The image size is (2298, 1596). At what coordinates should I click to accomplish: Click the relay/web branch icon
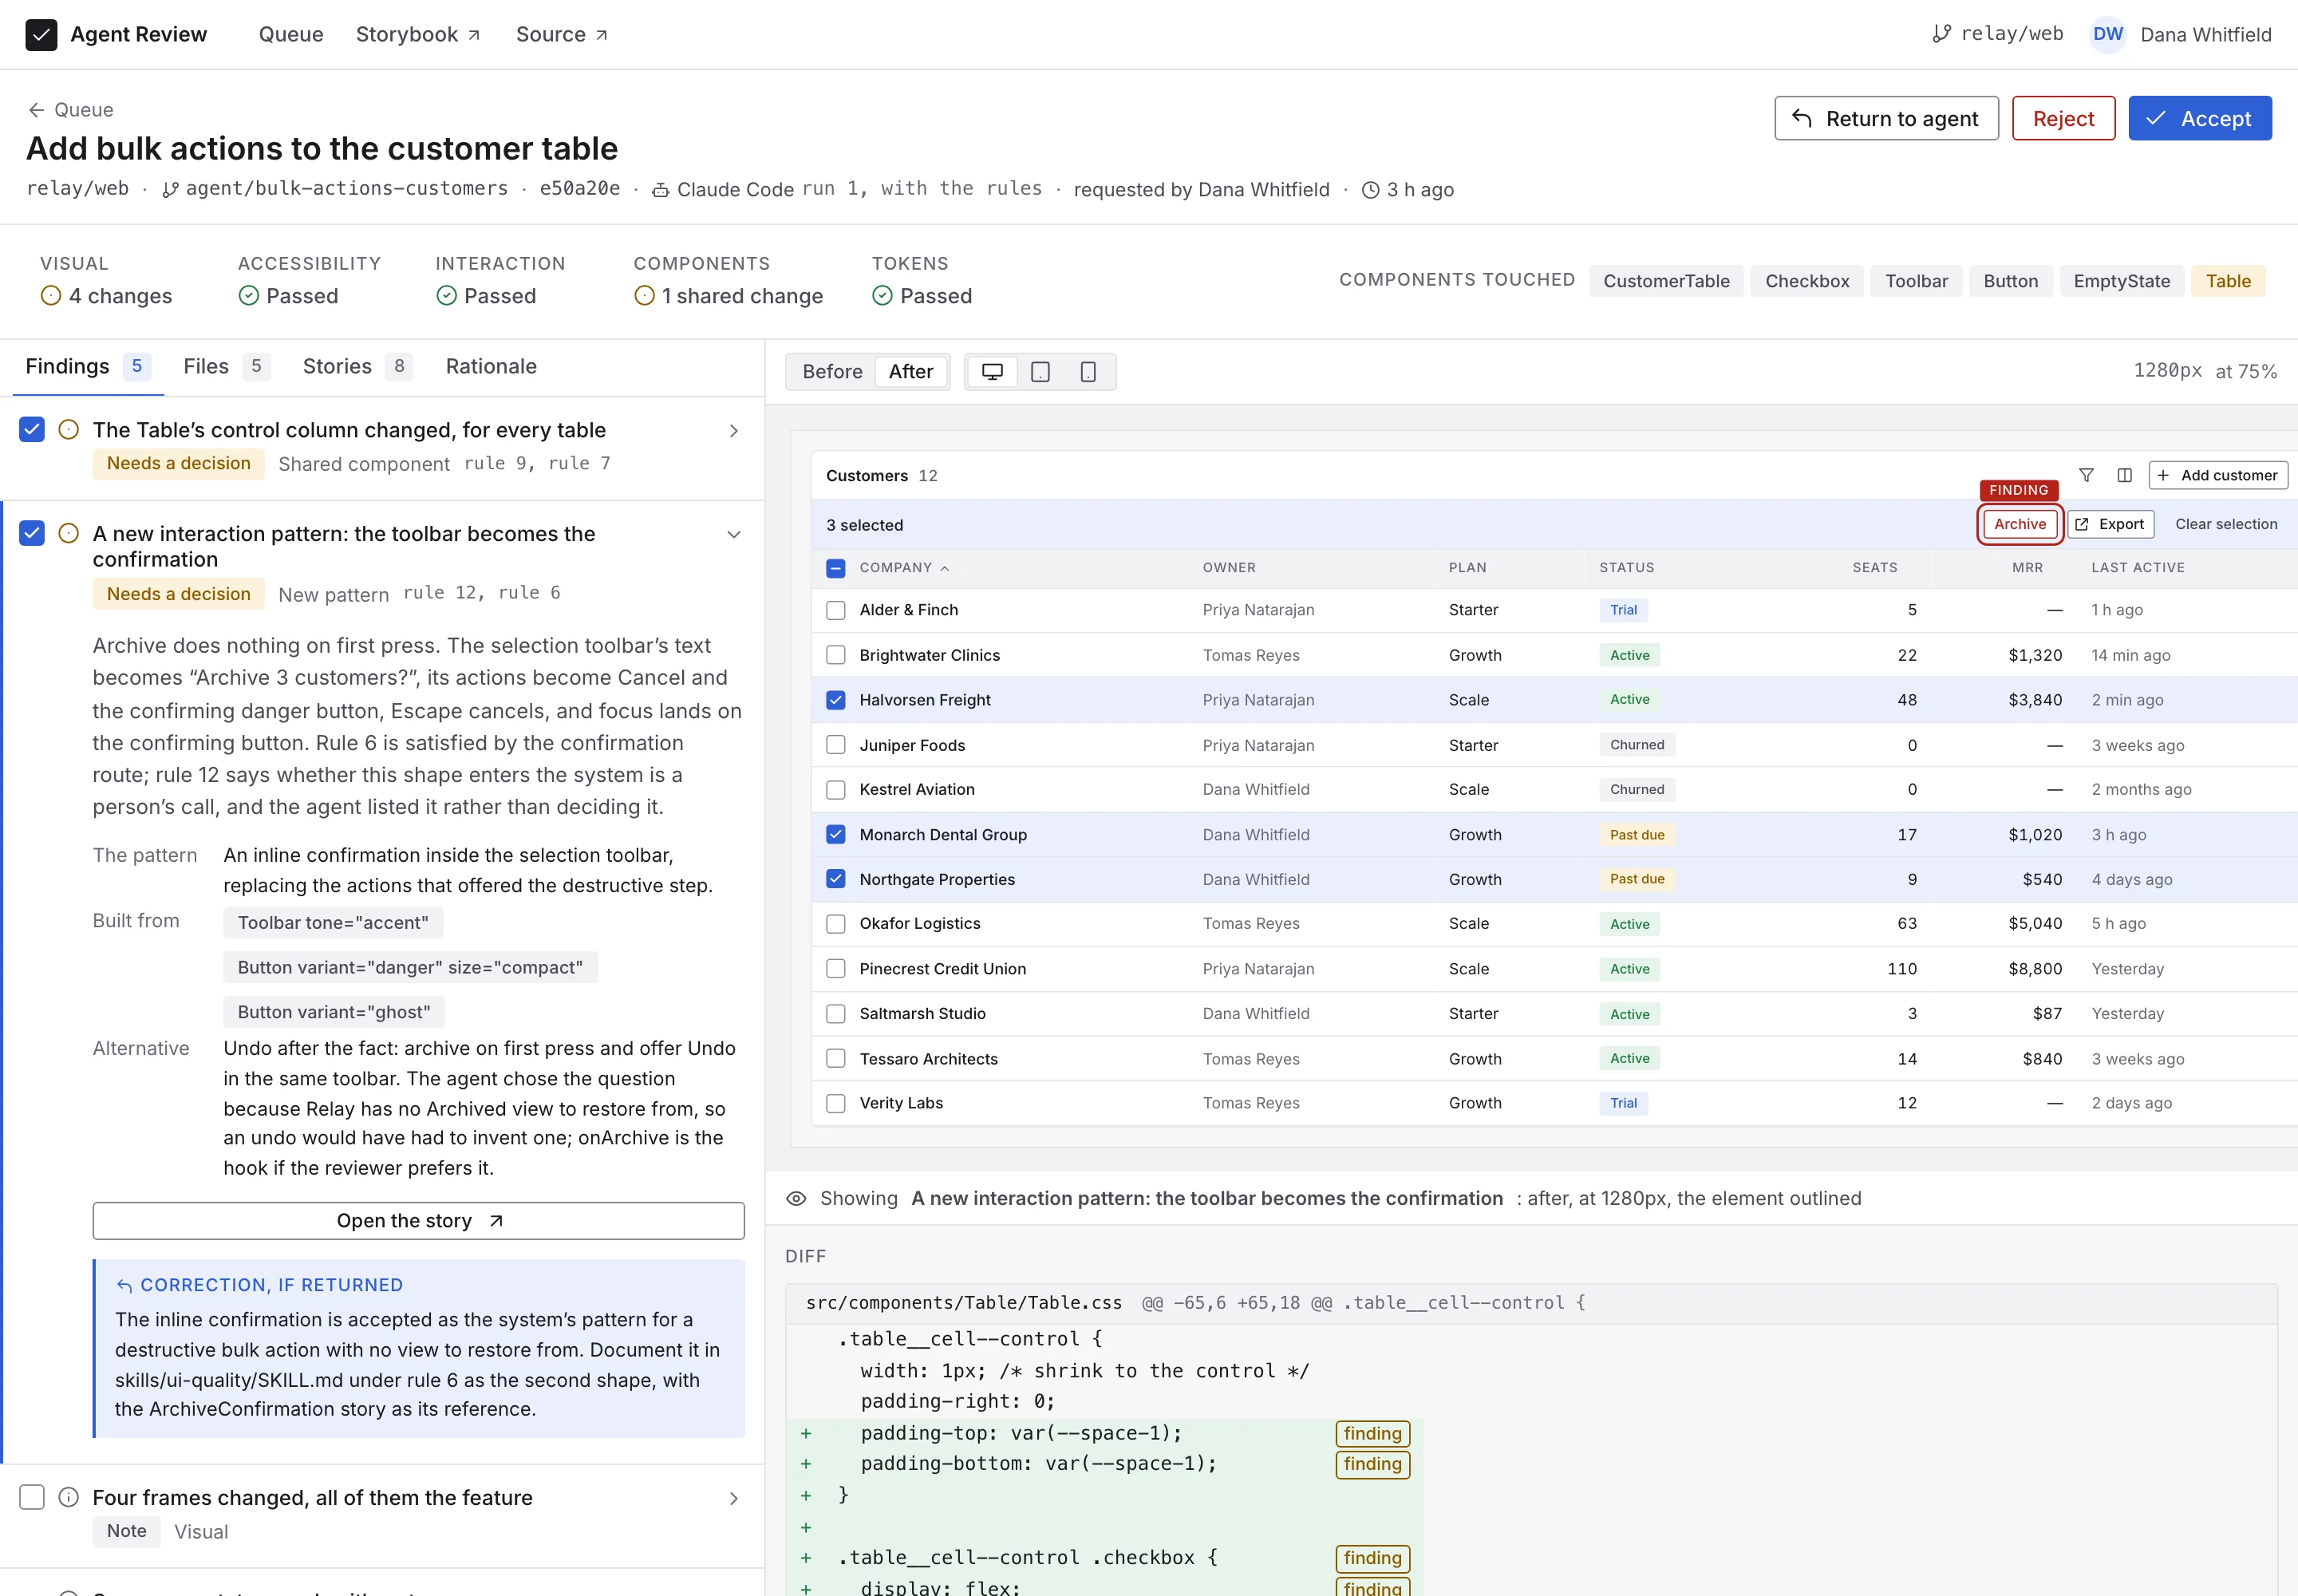coord(1941,34)
